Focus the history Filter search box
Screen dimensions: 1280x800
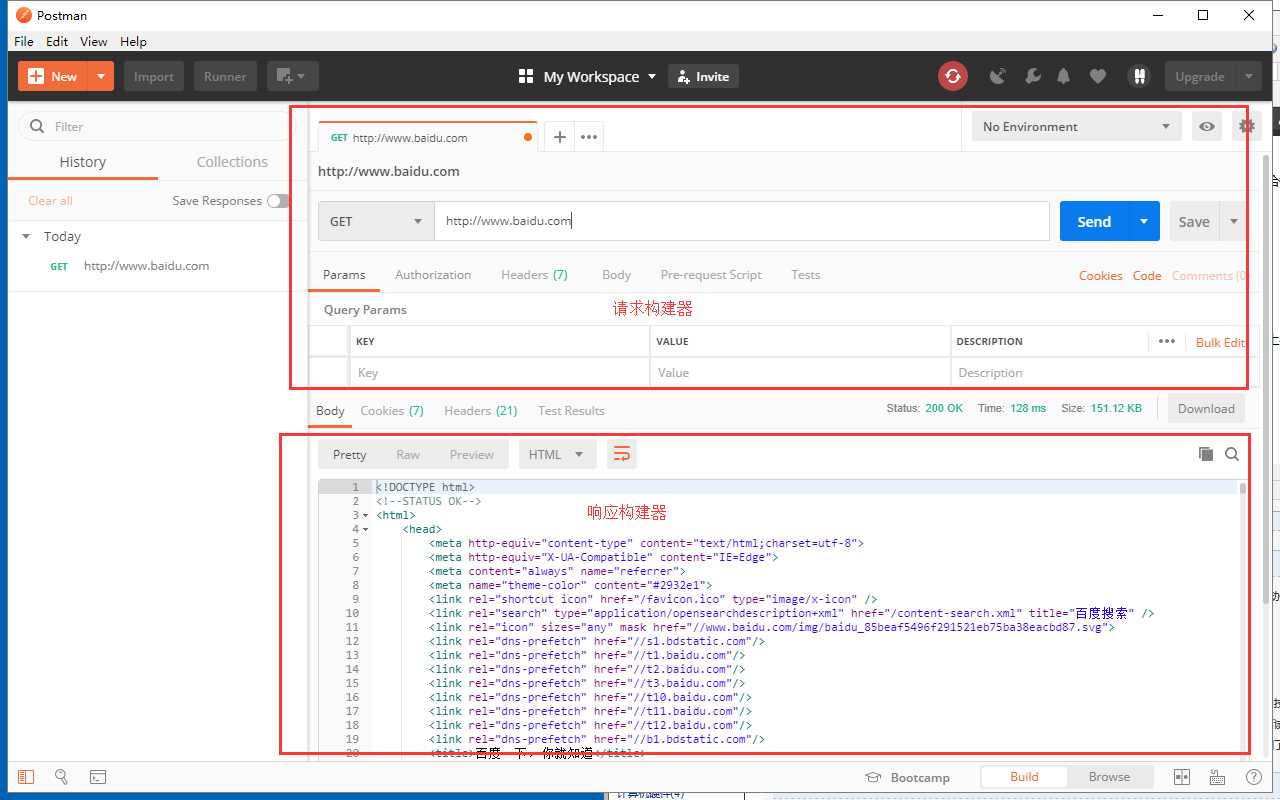pos(155,126)
